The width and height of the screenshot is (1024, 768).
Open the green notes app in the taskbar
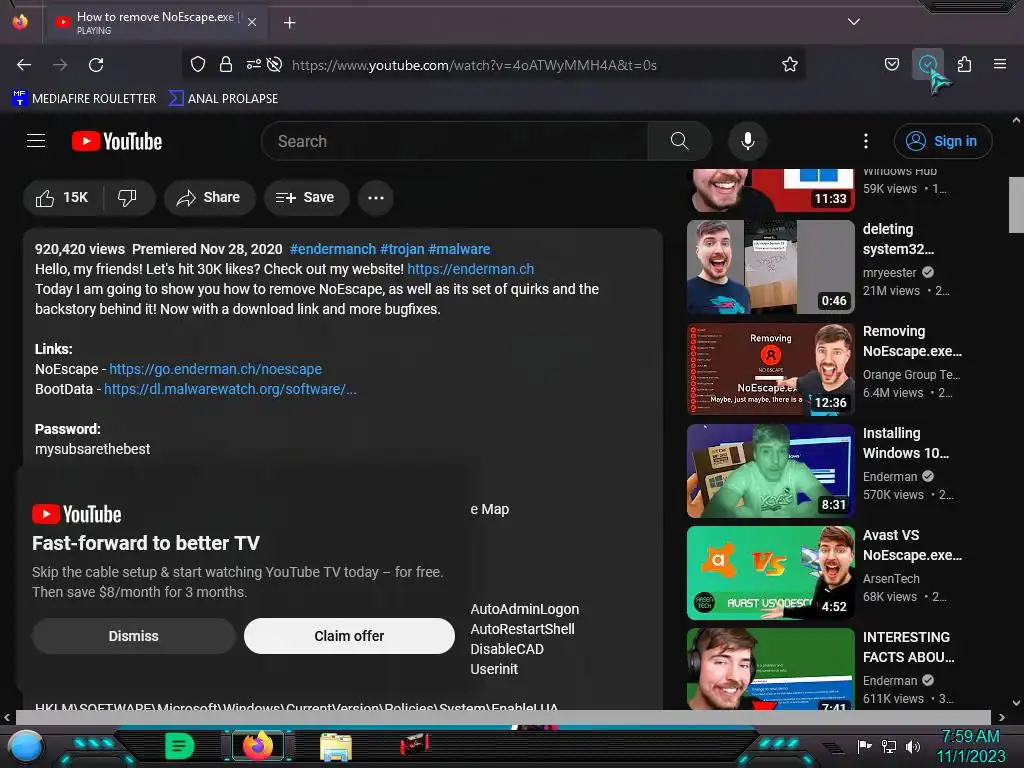180,746
